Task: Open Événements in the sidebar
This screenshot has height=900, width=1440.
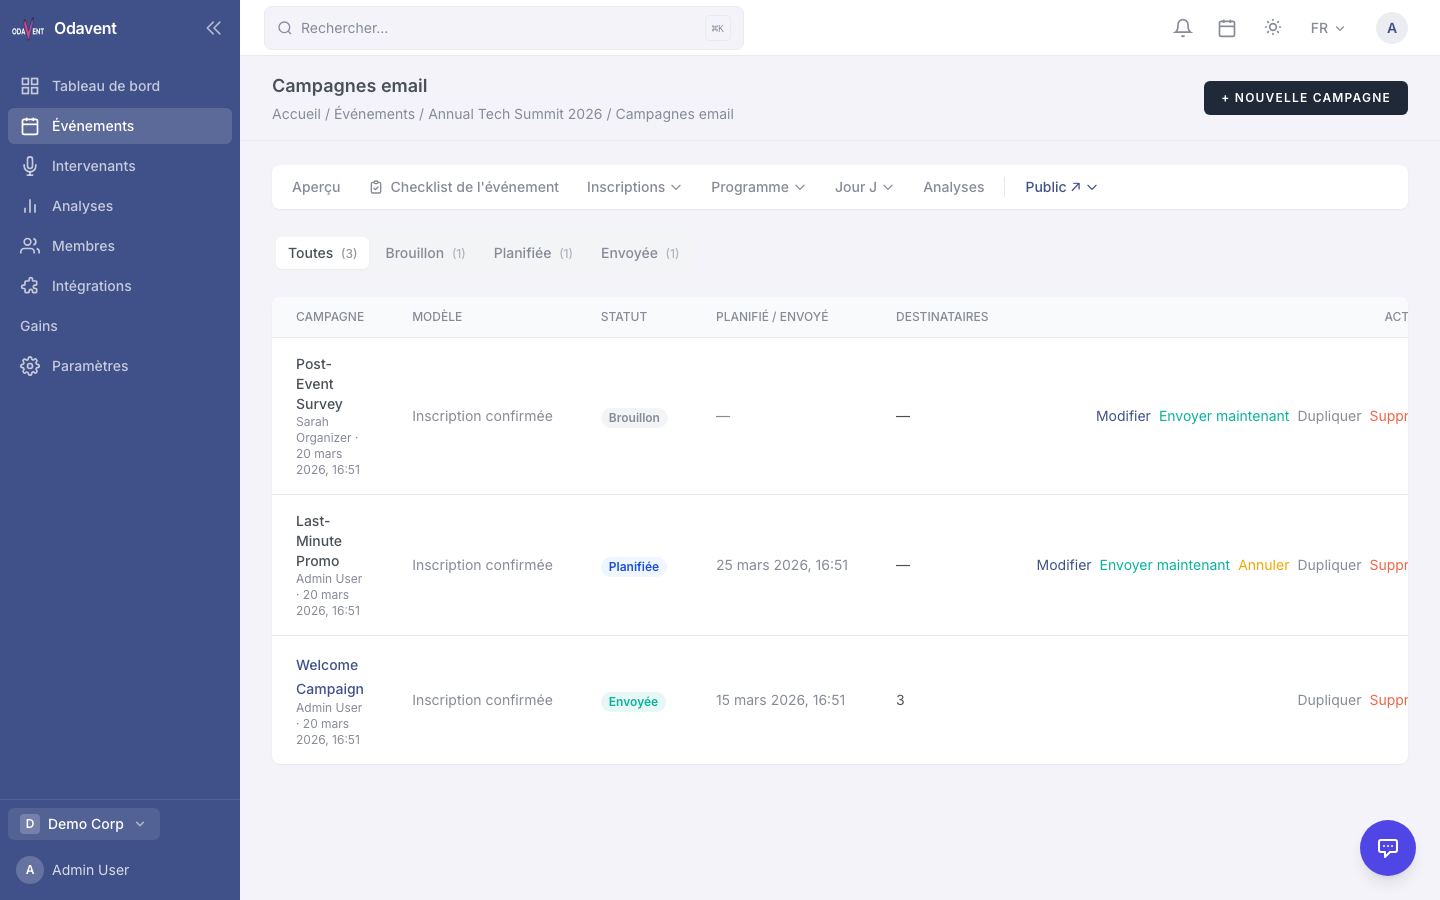Action: click(x=120, y=126)
